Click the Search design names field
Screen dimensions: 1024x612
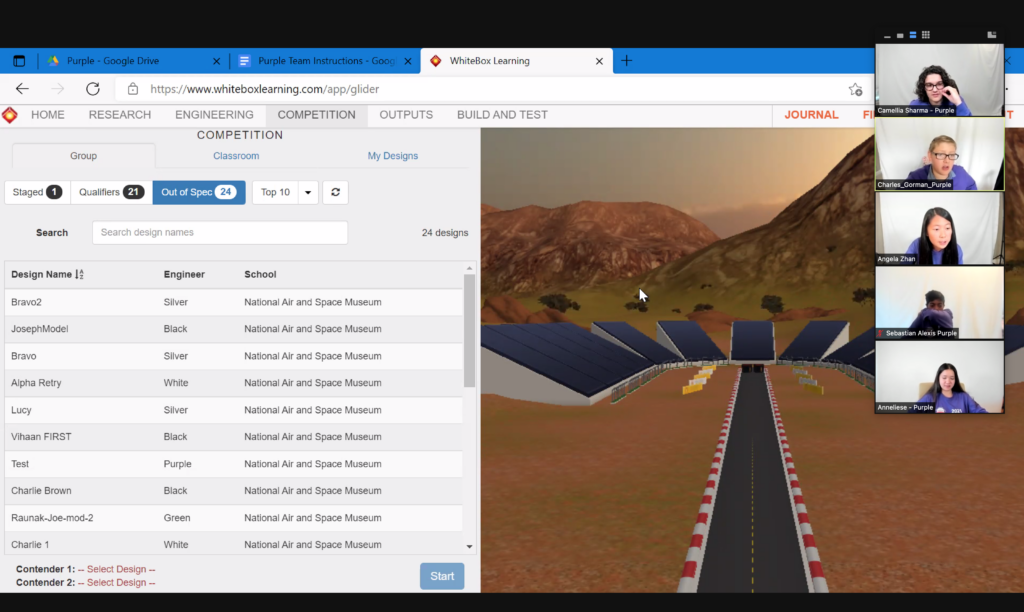219,233
